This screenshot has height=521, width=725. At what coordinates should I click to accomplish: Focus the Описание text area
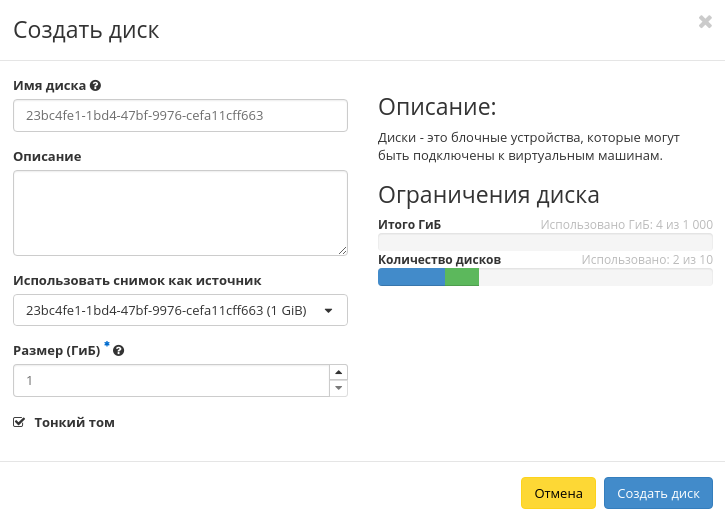click(x=180, y=212)
